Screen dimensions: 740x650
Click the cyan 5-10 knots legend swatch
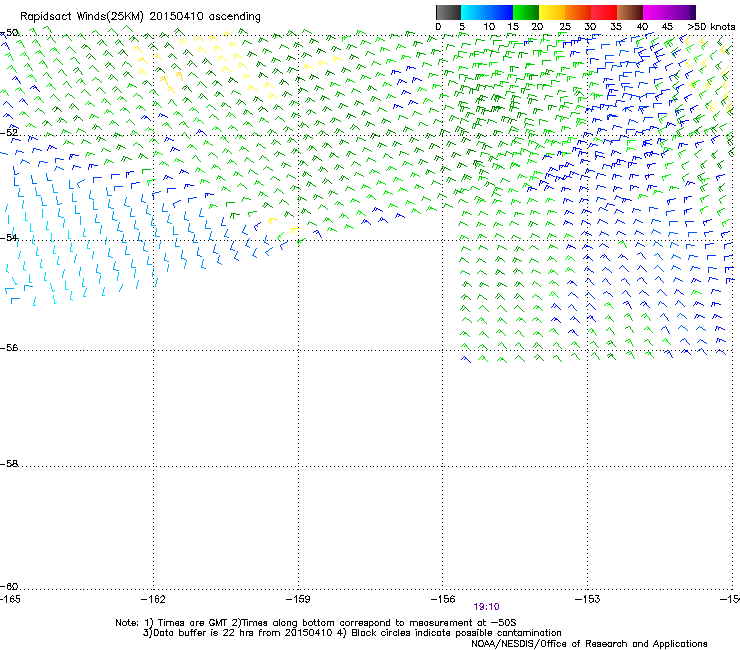coord(474,12)
